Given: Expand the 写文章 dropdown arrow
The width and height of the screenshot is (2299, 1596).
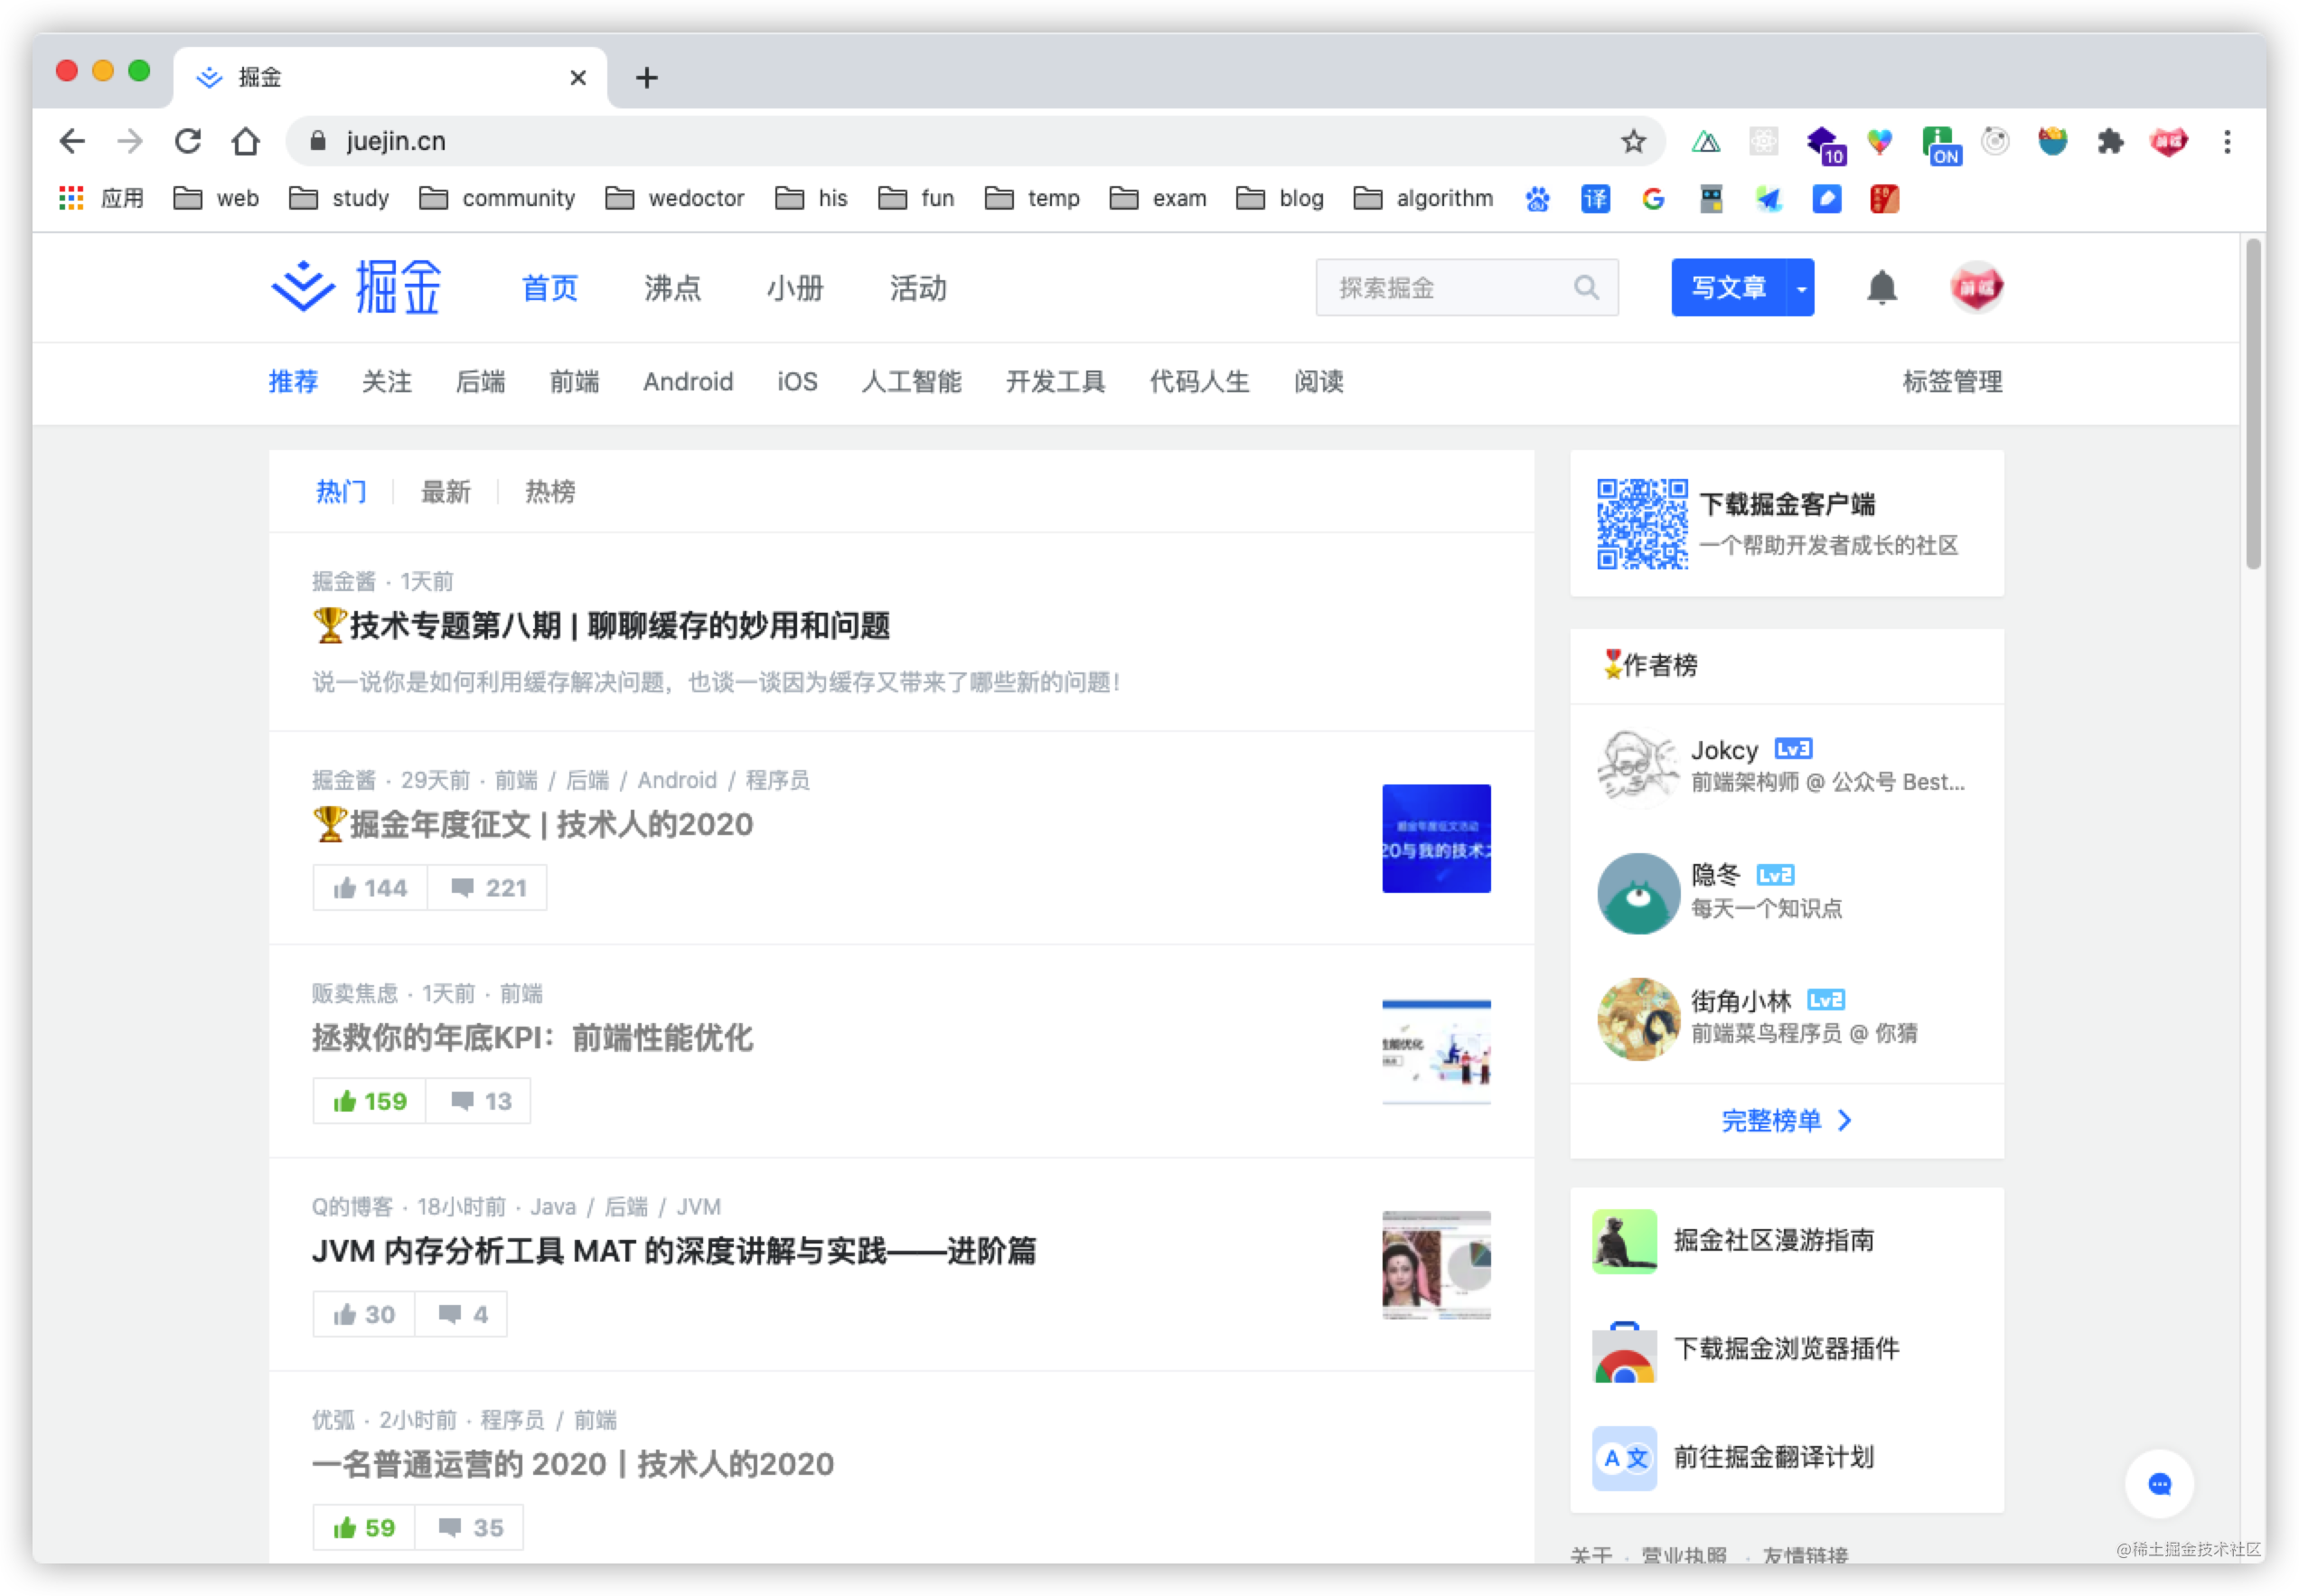Looking at the screenshot, I should (1800, 288).
